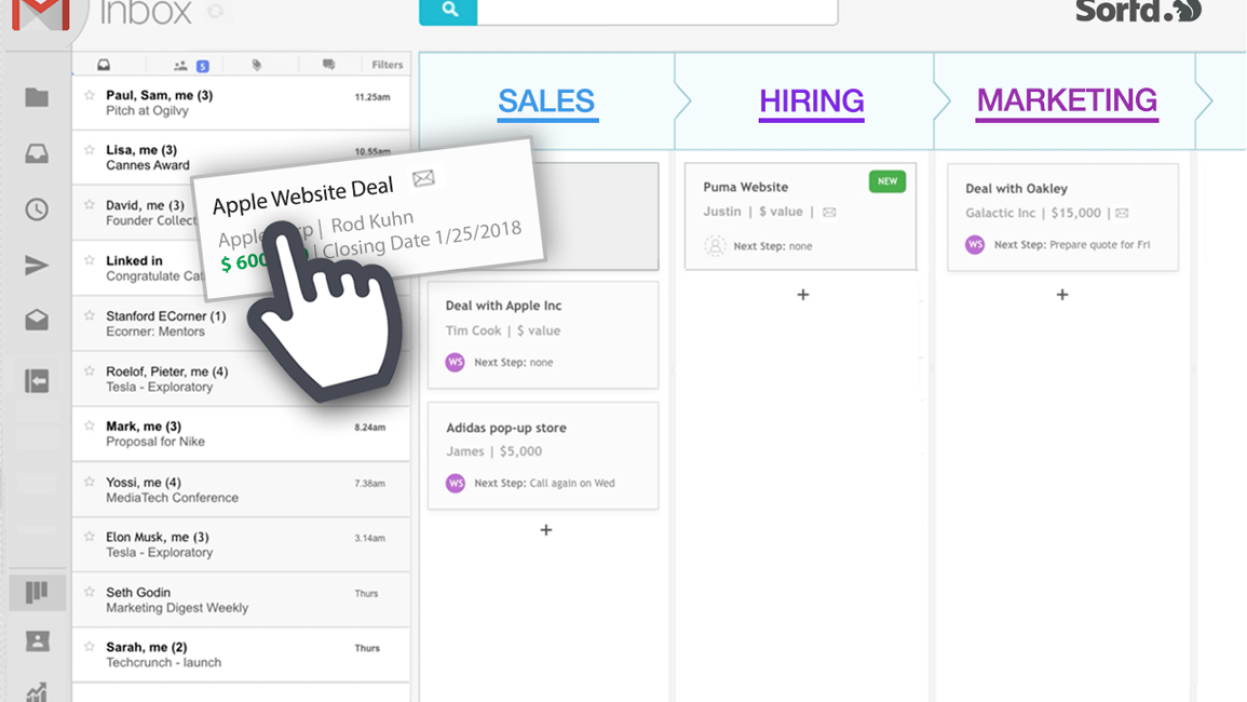
Task: Click the magnifier search button
Action: click(449, 10)
